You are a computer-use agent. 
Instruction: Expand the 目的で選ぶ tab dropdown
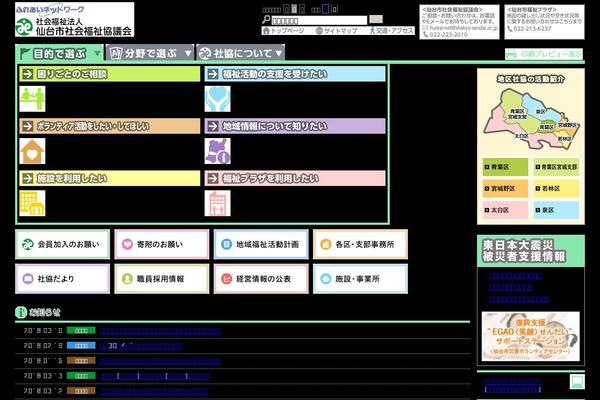click(96, 53)
